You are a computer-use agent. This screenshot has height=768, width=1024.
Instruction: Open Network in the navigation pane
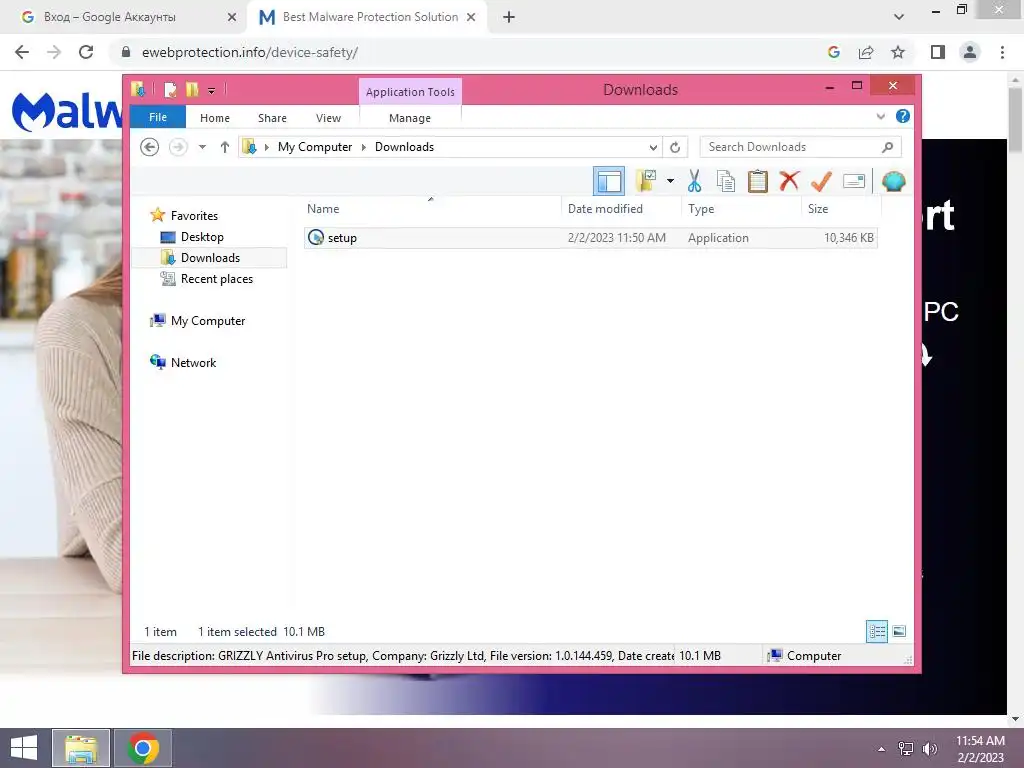tap(193, 362)
